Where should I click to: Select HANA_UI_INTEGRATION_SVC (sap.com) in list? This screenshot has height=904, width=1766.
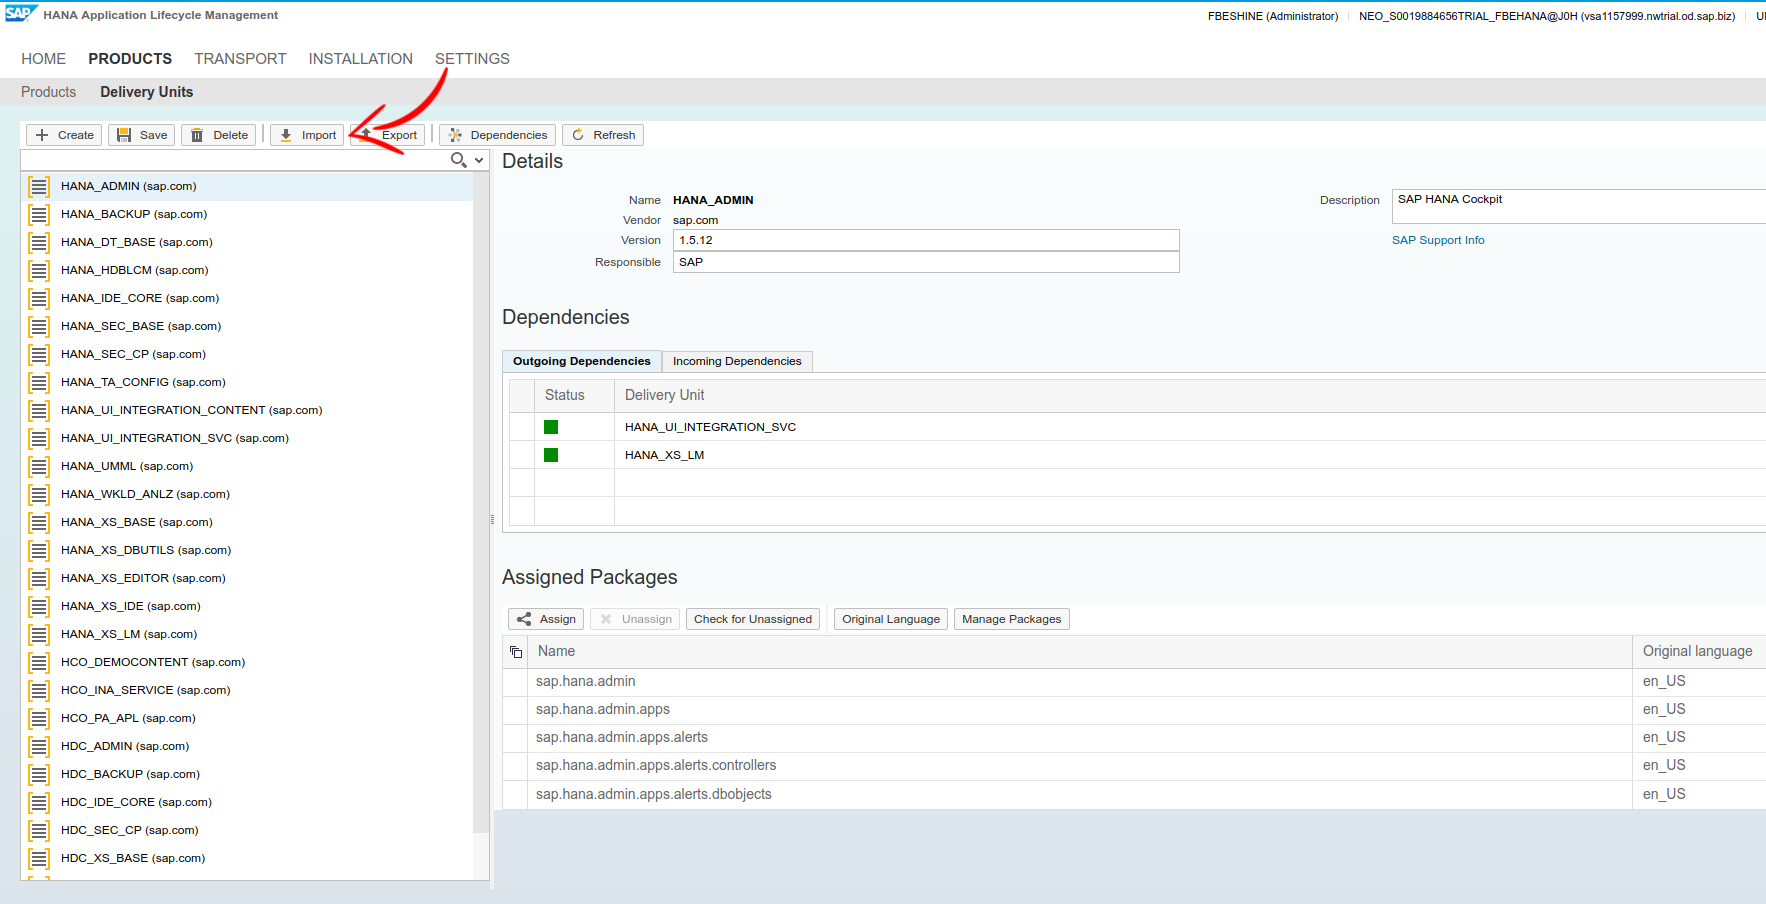(247, 438)
